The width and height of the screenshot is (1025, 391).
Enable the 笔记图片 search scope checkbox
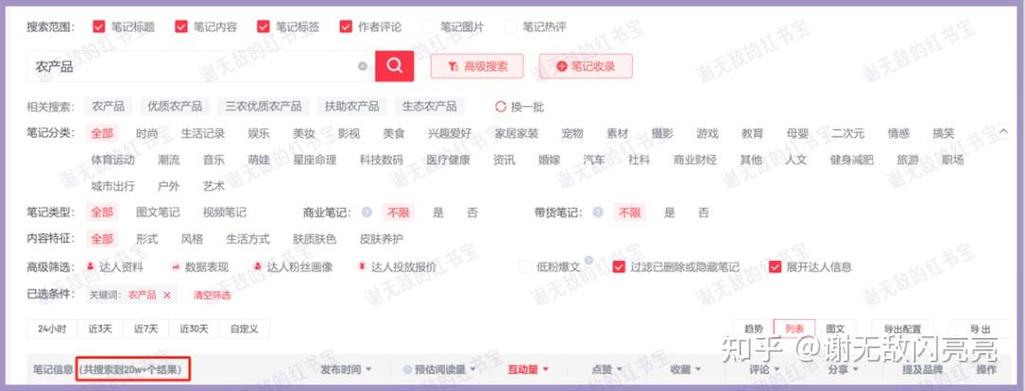tap(428, 27)
